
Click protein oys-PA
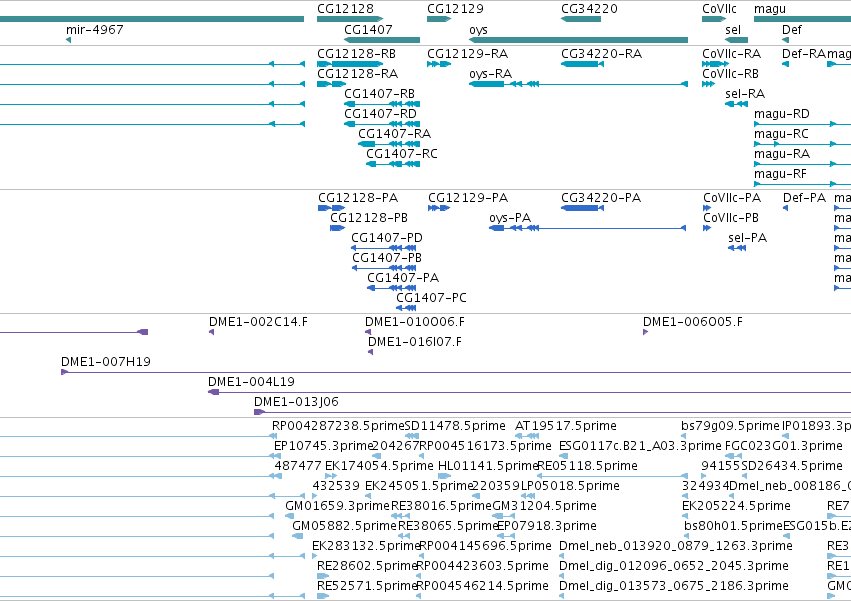[x=588, y=228]
